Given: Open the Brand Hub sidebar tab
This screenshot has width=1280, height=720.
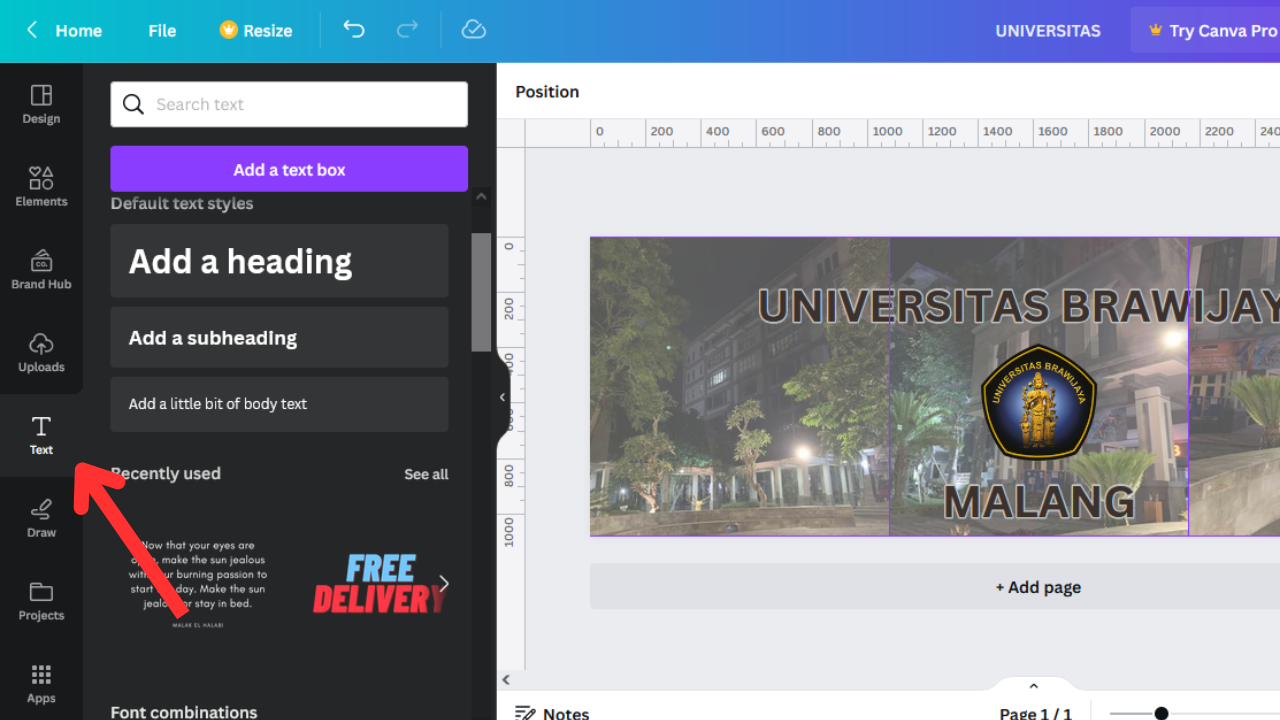Looking at the screenshot, I should [41, 270].
